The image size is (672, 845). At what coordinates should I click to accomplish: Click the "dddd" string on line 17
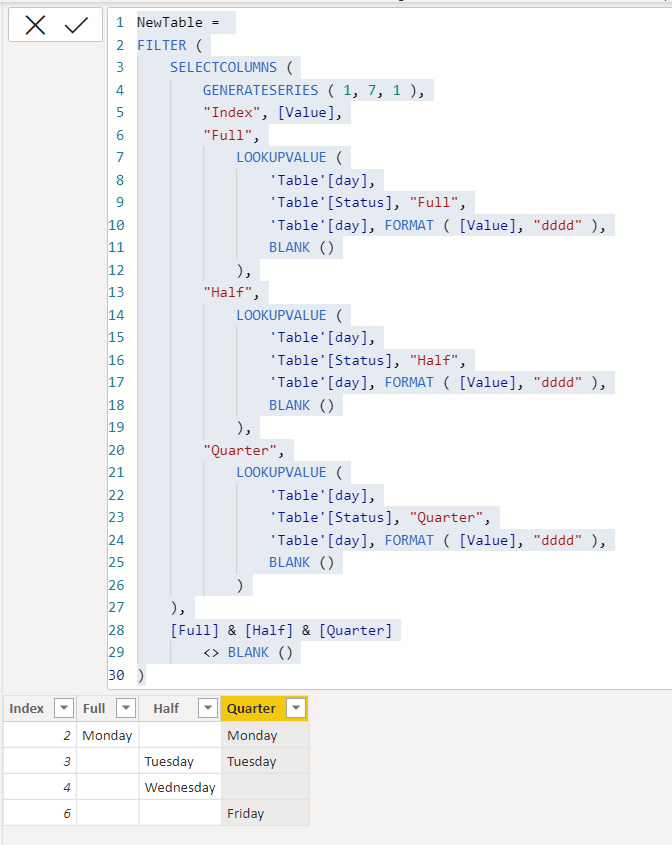(558, 383)
